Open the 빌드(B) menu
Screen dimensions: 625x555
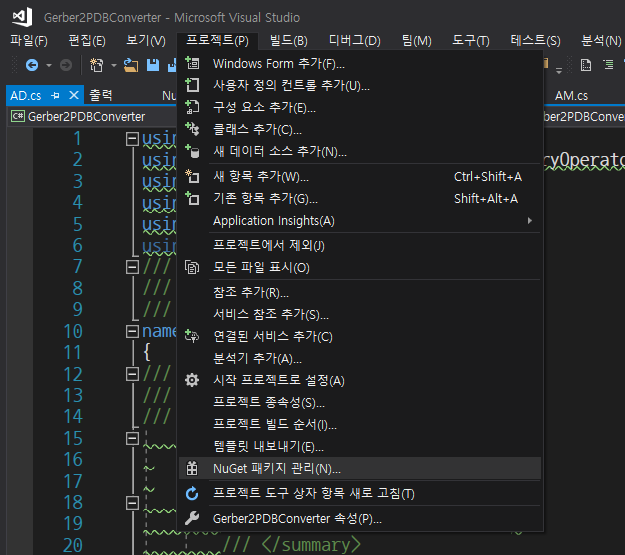289,40
